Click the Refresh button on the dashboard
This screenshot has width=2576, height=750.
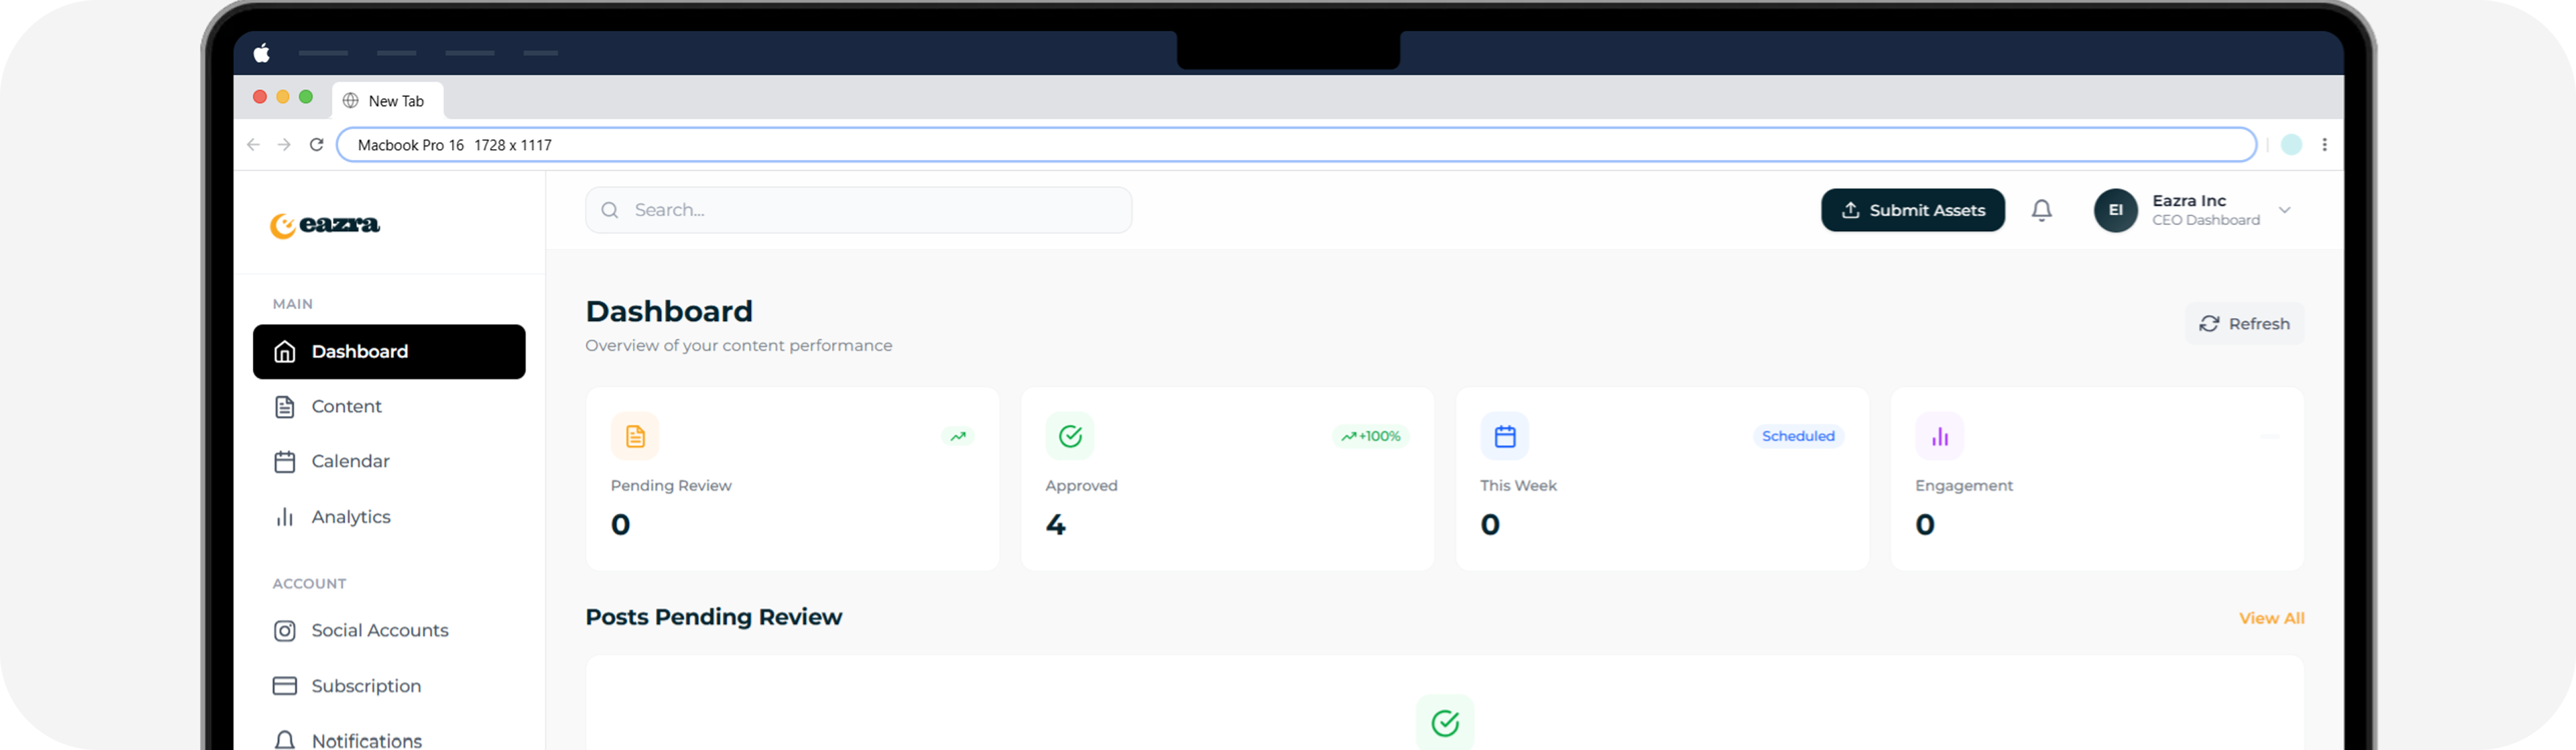tap(2244, 323)
